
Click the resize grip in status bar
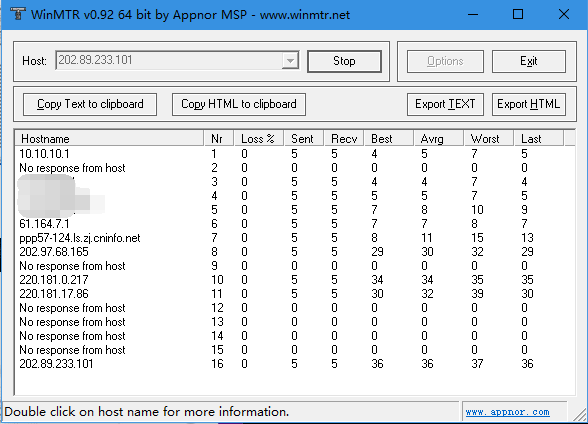580,415
